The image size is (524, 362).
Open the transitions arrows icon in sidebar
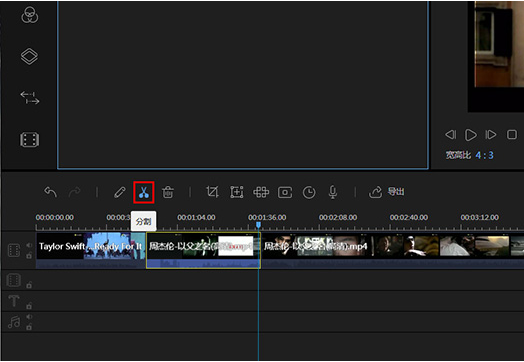30,98
